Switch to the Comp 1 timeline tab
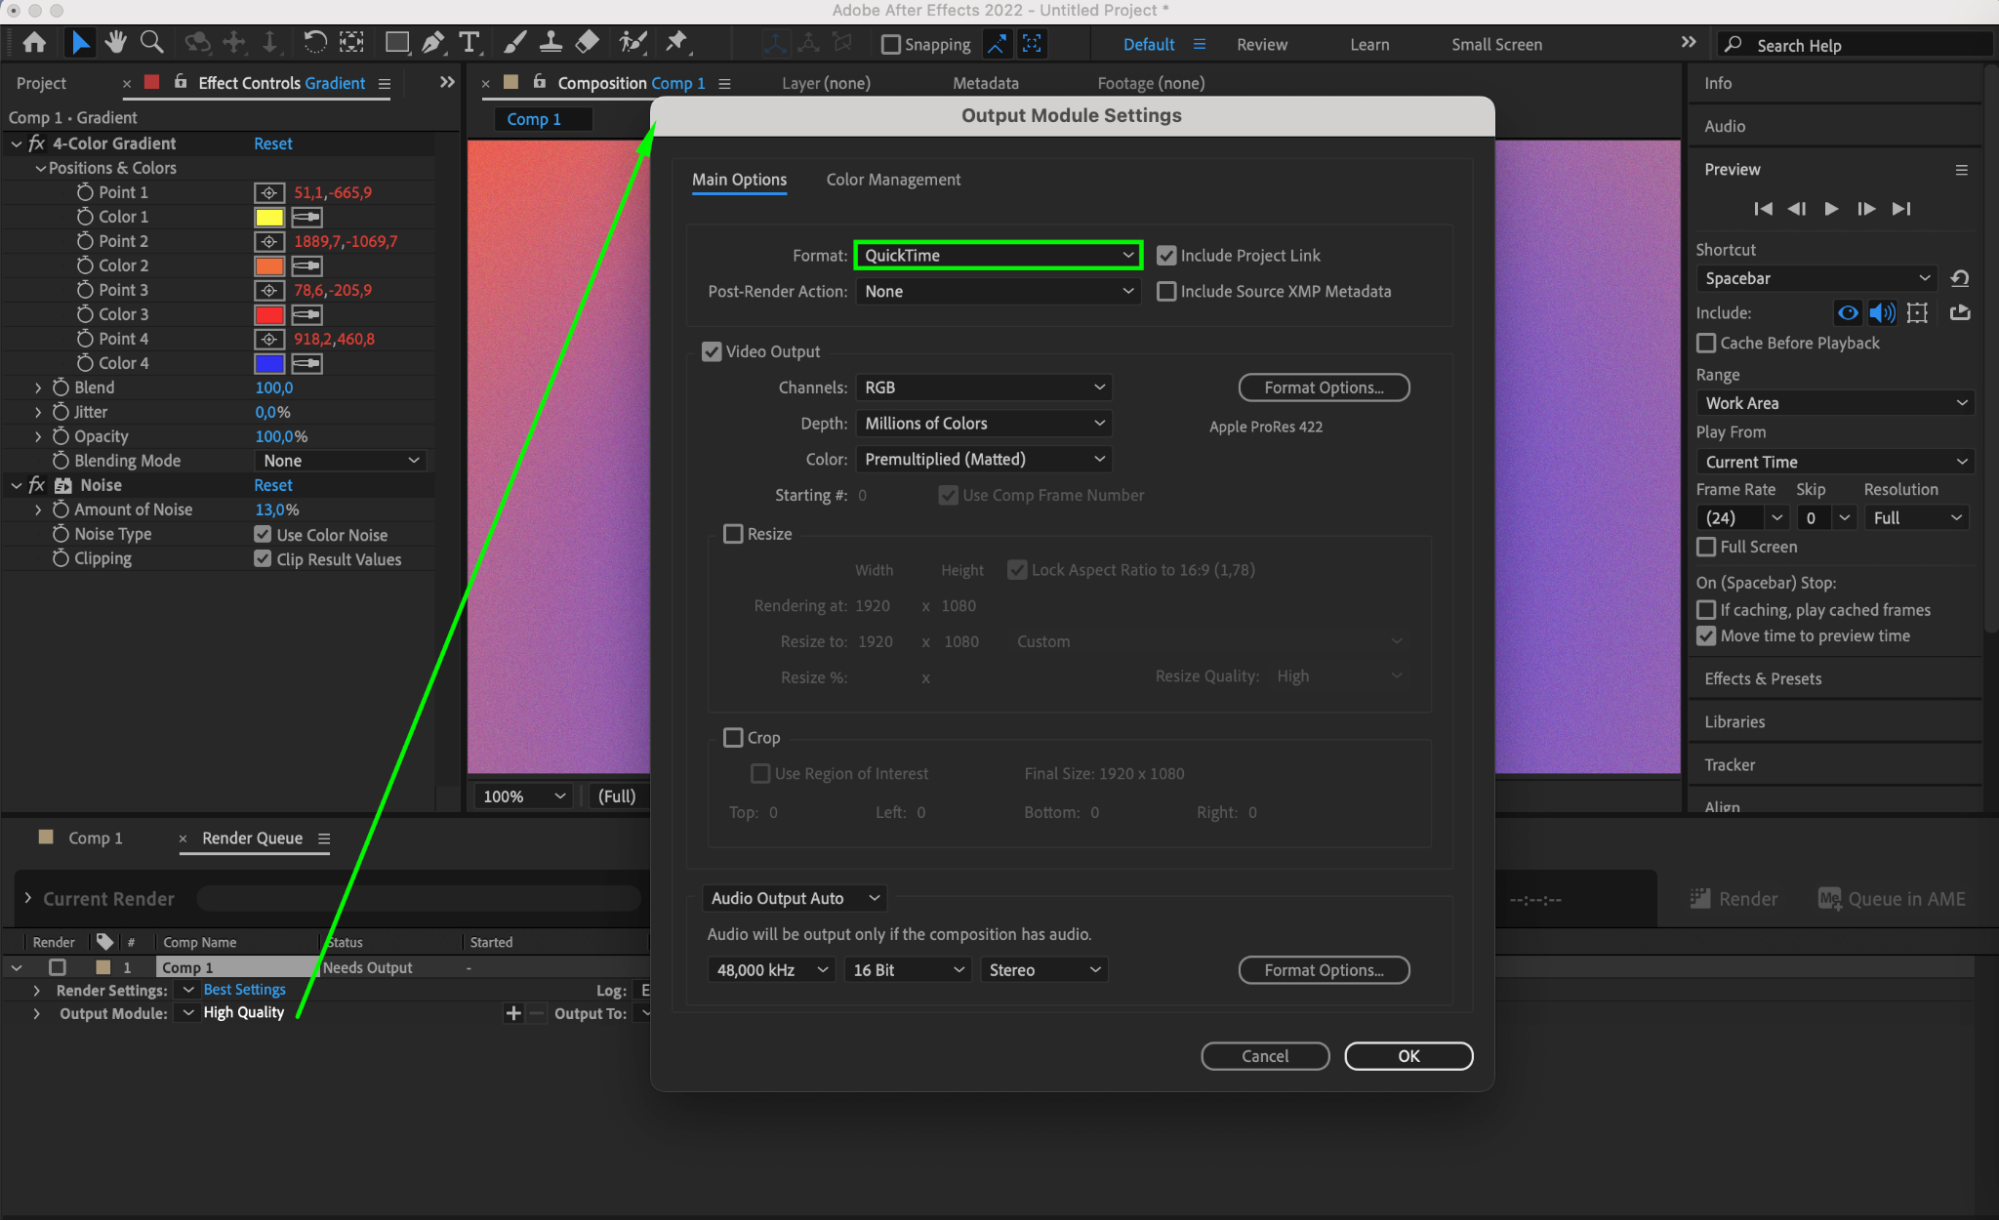 pos(95,838)
